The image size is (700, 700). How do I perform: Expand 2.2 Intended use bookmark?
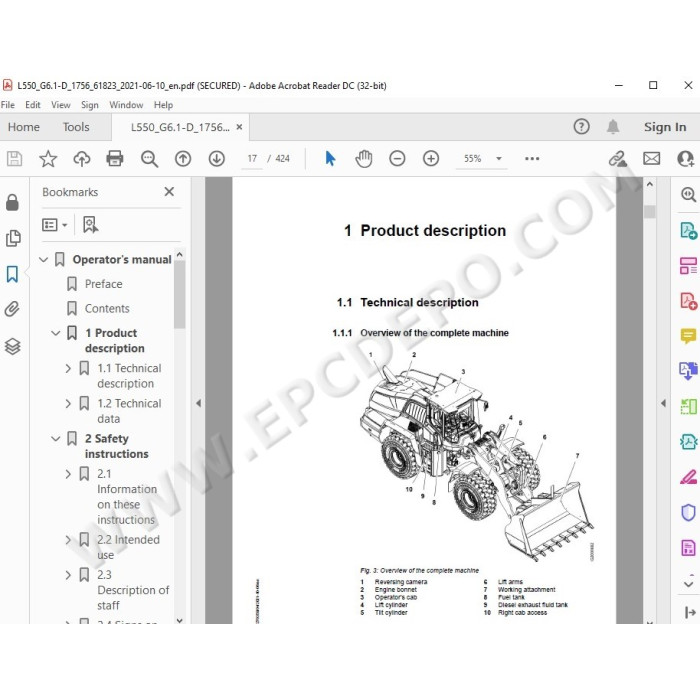(x=68, y=540)
